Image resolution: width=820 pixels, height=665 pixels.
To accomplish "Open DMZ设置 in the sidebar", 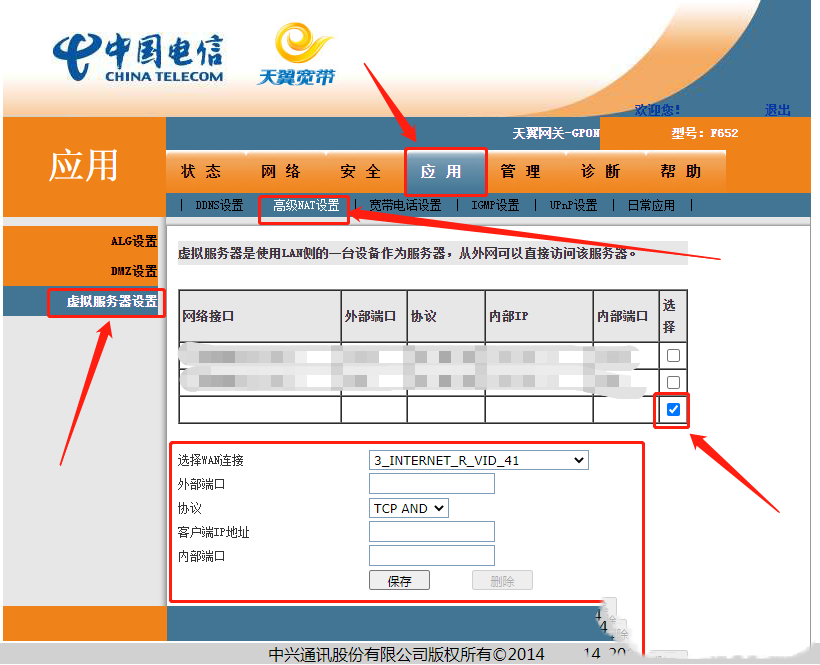I will click(x=134, y=271).
